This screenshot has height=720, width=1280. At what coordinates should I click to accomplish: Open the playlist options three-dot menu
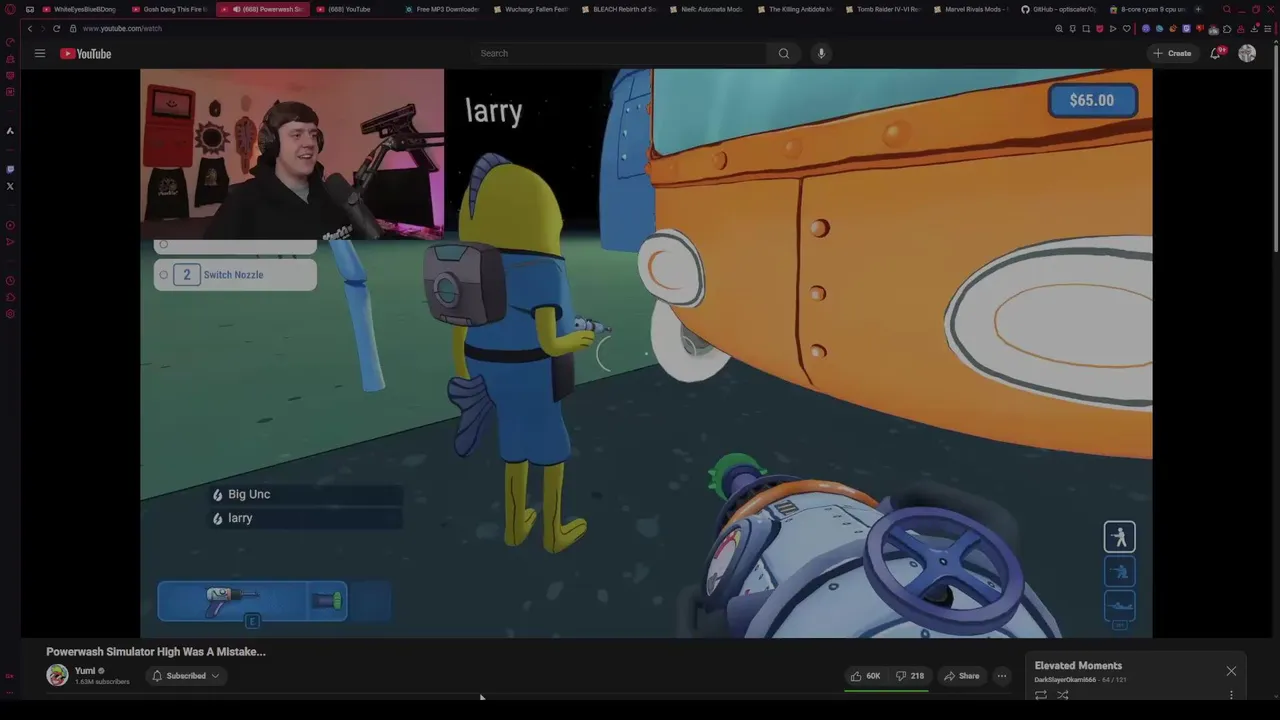point(1231,695)
